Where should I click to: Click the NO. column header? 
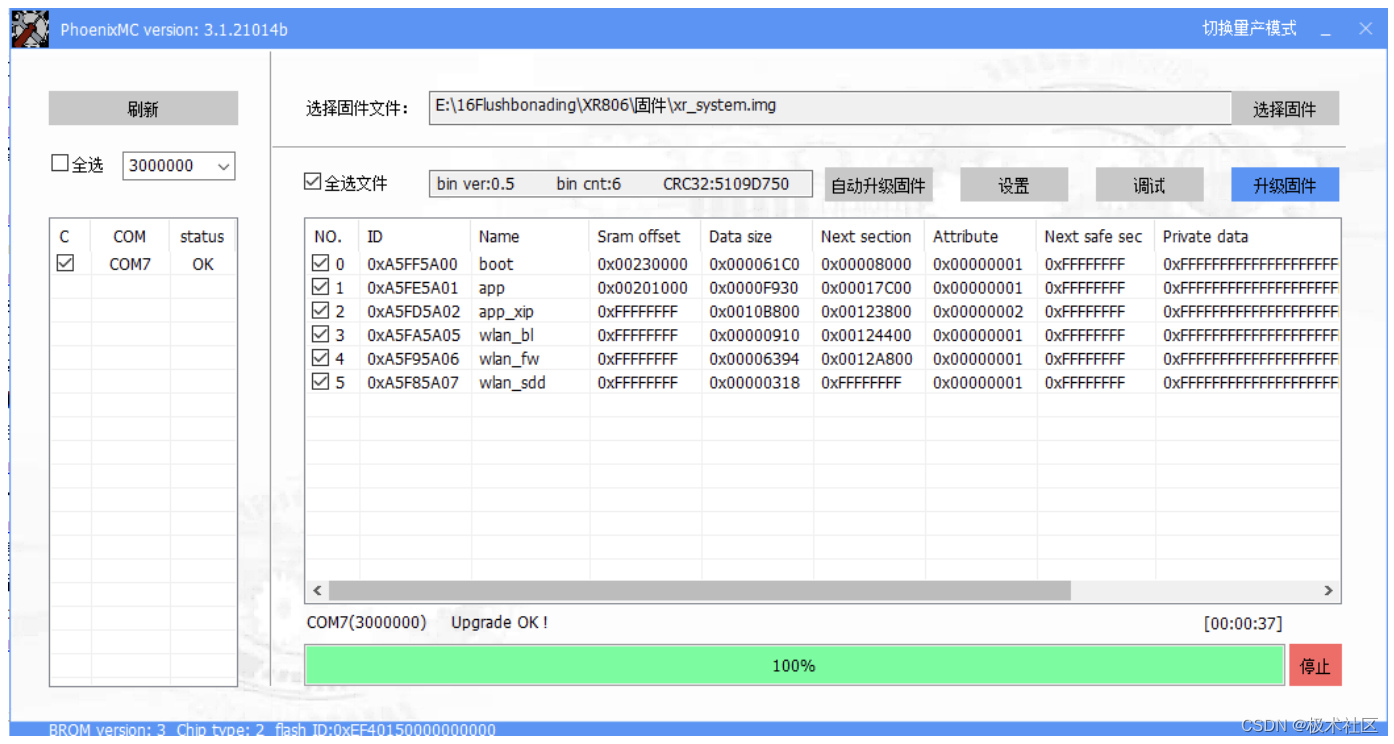[328, 237]
